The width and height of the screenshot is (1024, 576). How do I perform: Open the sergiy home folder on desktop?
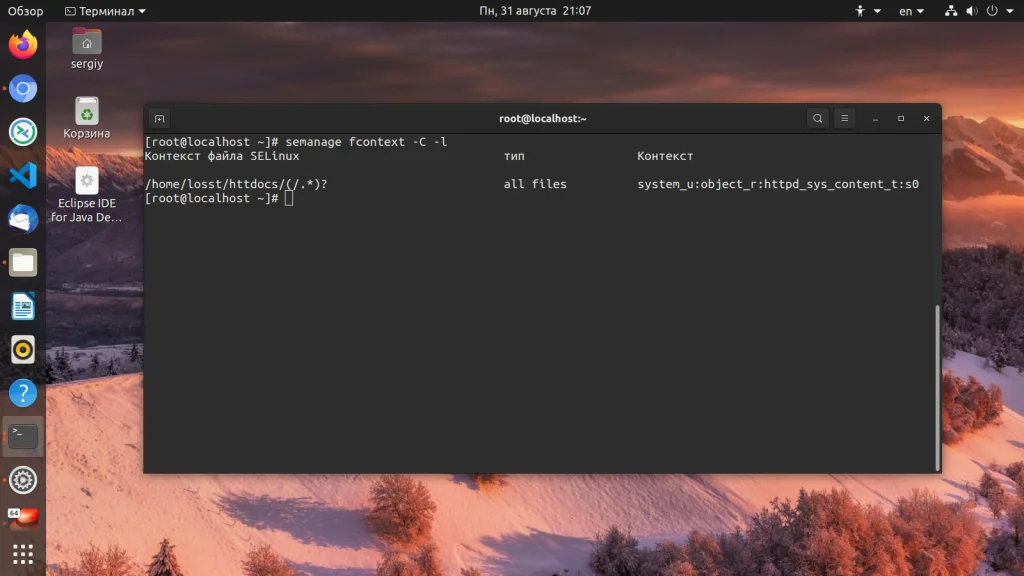pyautogui.click(x=87, y=48)
